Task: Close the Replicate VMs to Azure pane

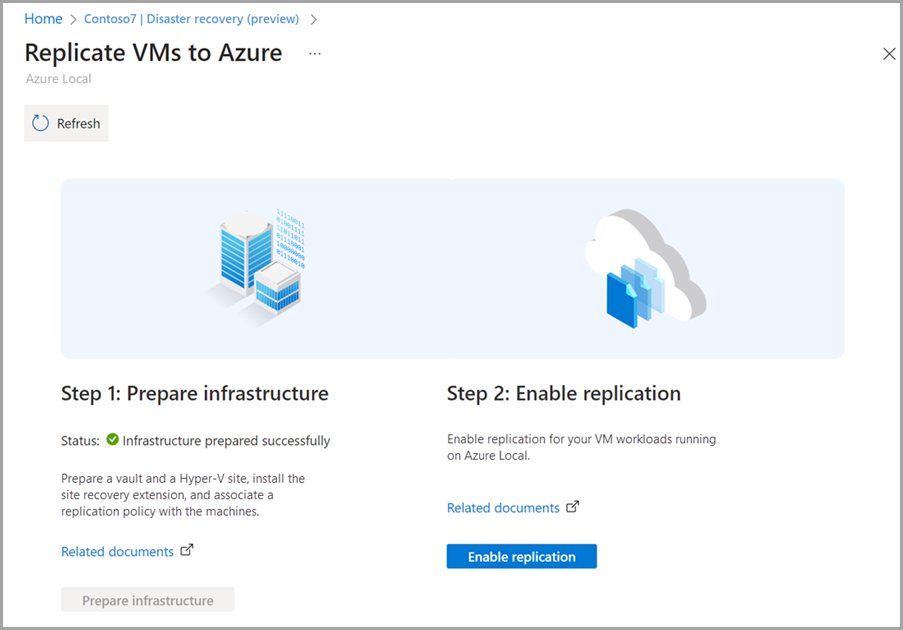Action: 888,53
